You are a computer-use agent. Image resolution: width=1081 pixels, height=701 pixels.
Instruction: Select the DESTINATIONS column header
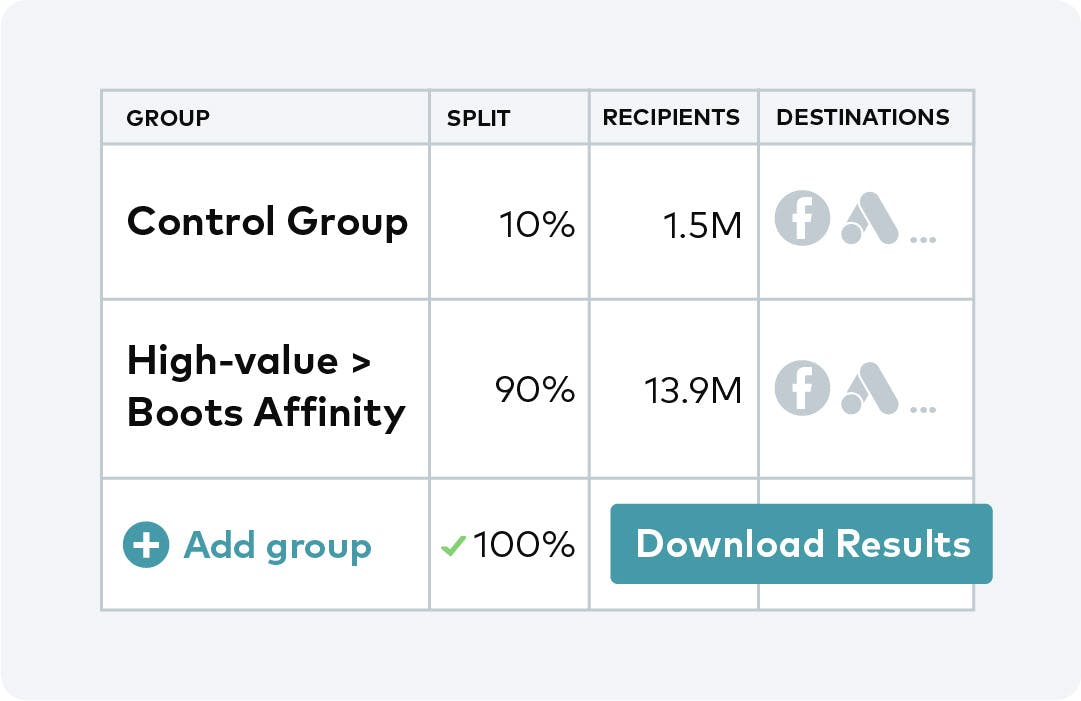(x=863, y=117)
